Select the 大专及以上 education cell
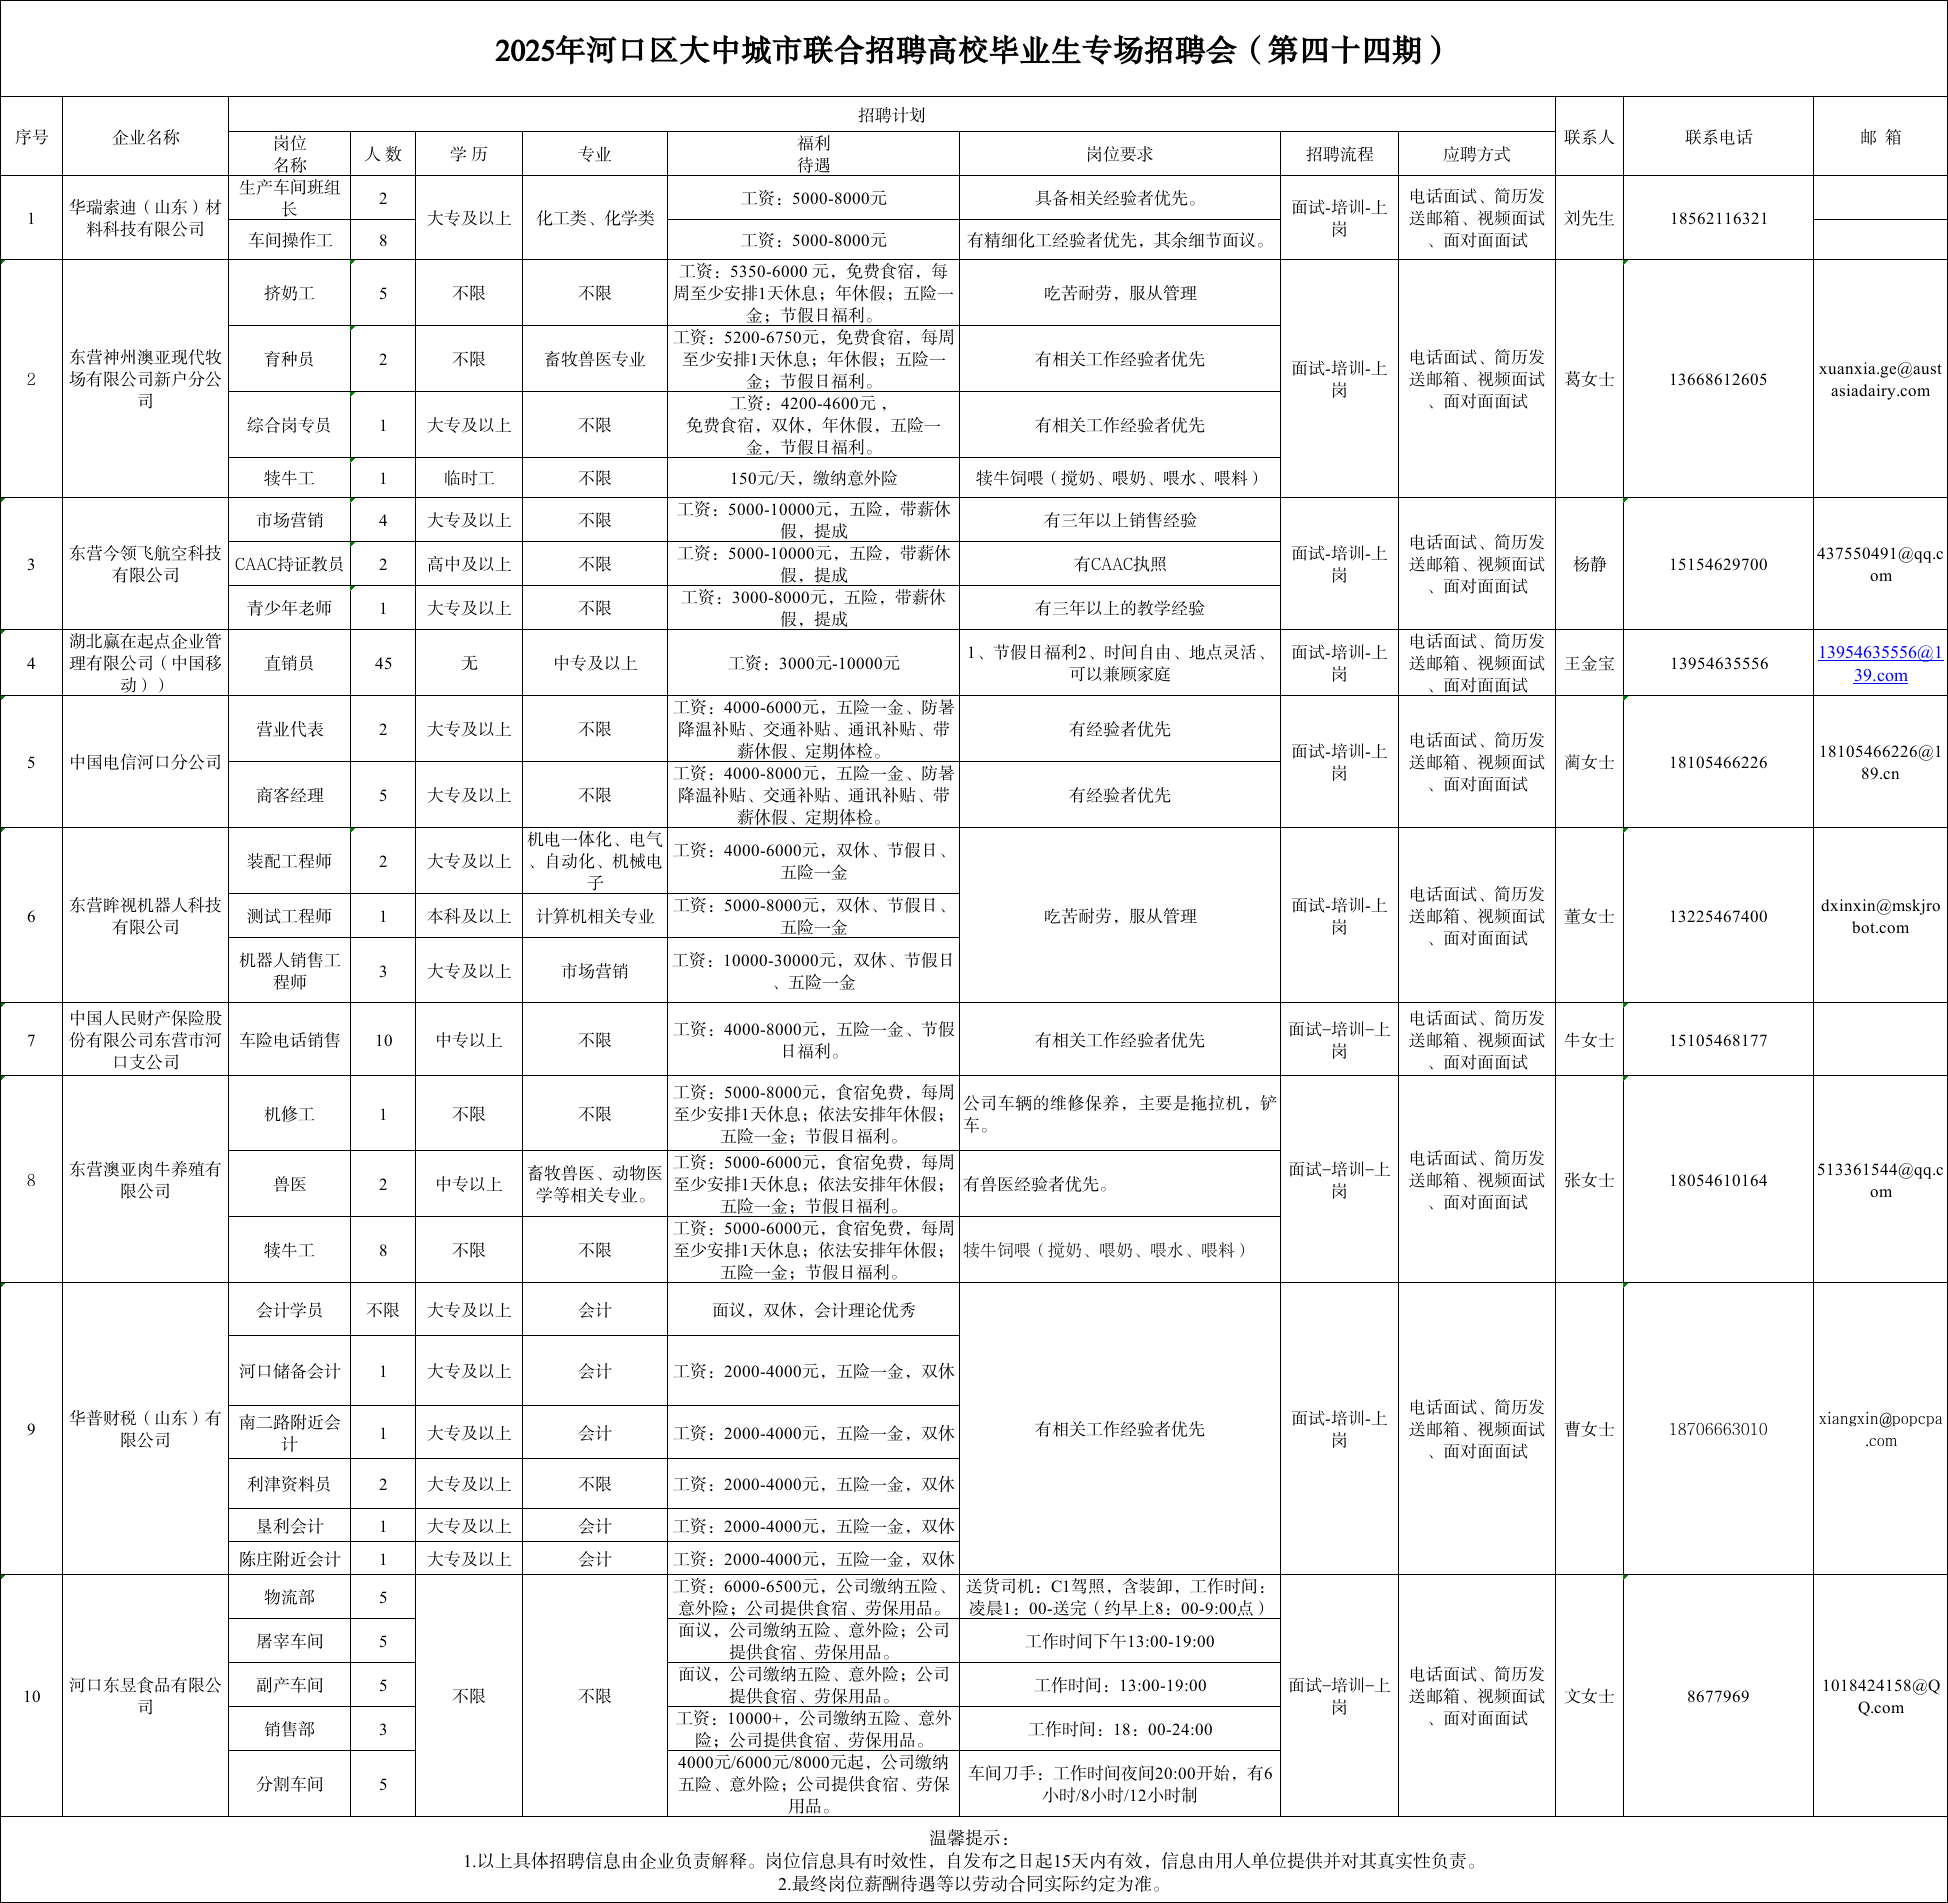The image size is (1948, 1903). tap(469, 218)
